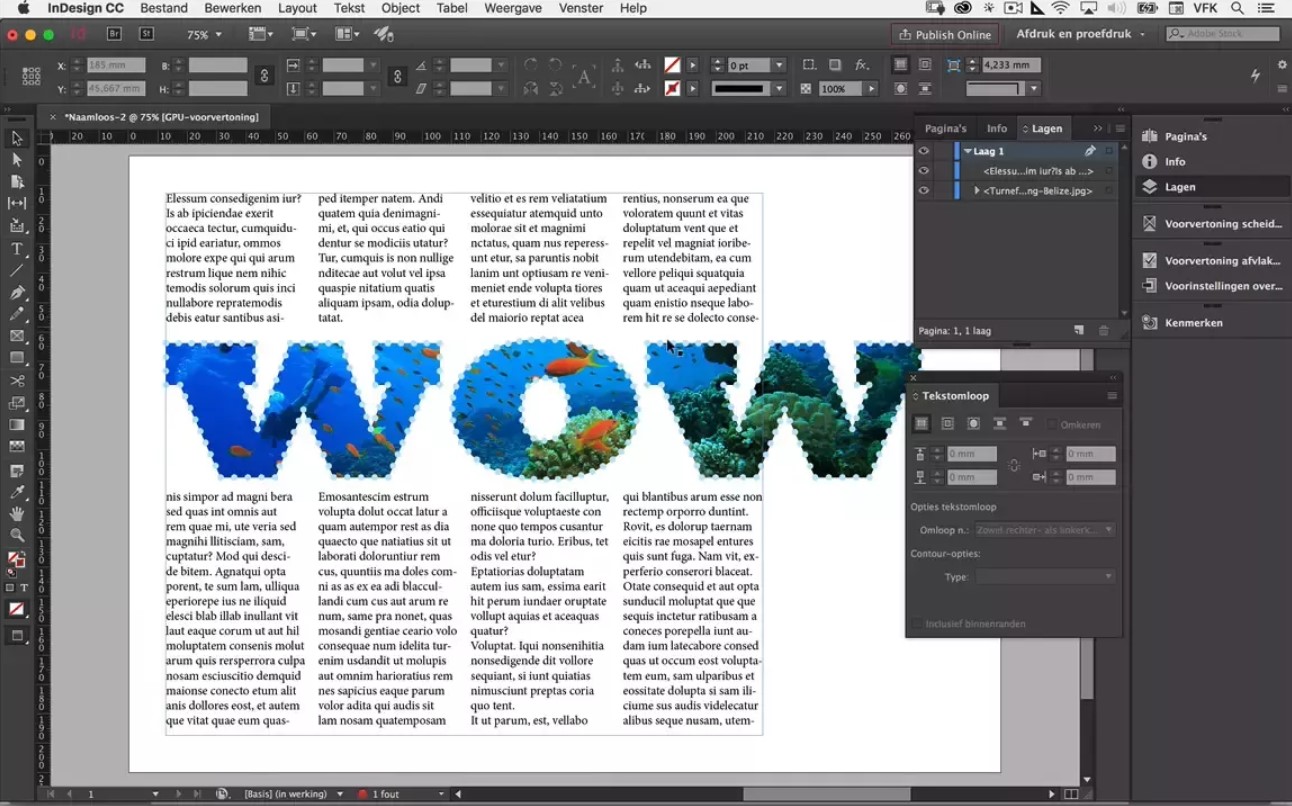Click the fill/stroke swatch in Tools panel
Image resolution: width=1292 pixels, height=806 pixels.
[17, 561]
